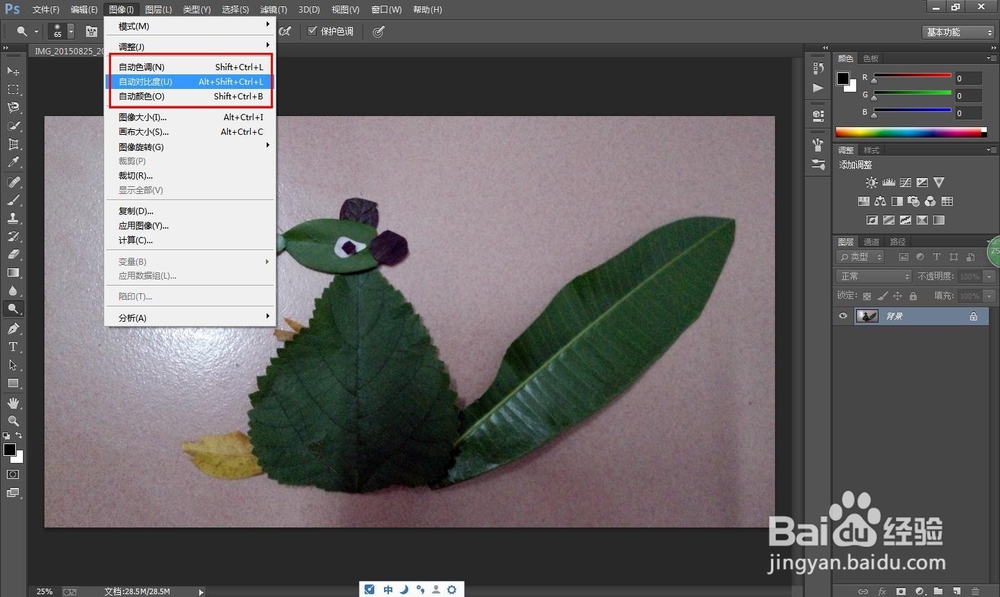Viewport: 1000px width, 597px height.
Task: Select the History Brush tool
Action: pyautogui.click(x=13, y=237)
